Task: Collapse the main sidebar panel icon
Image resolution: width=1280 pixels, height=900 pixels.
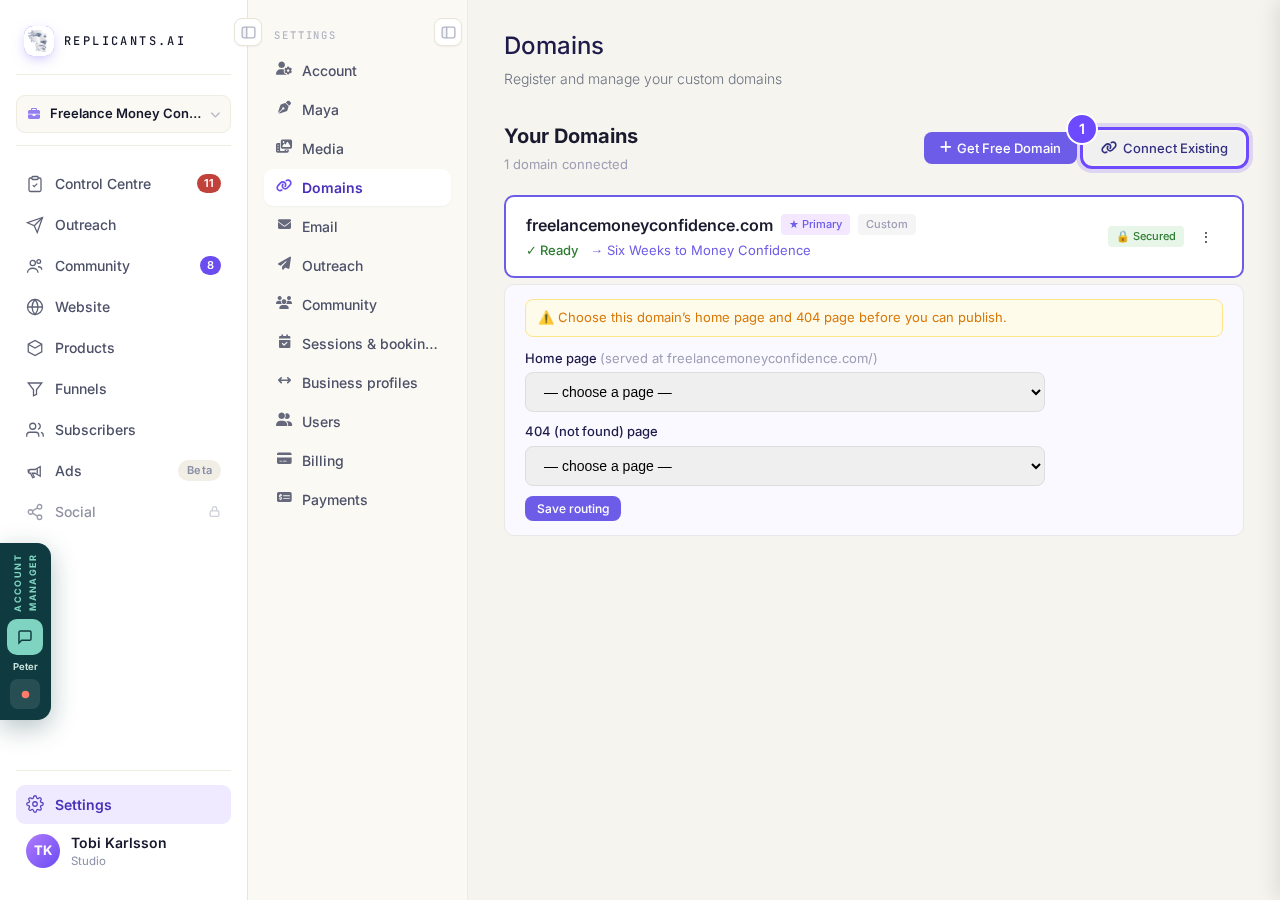Action: pyautogui.click(x=248, y=32)
